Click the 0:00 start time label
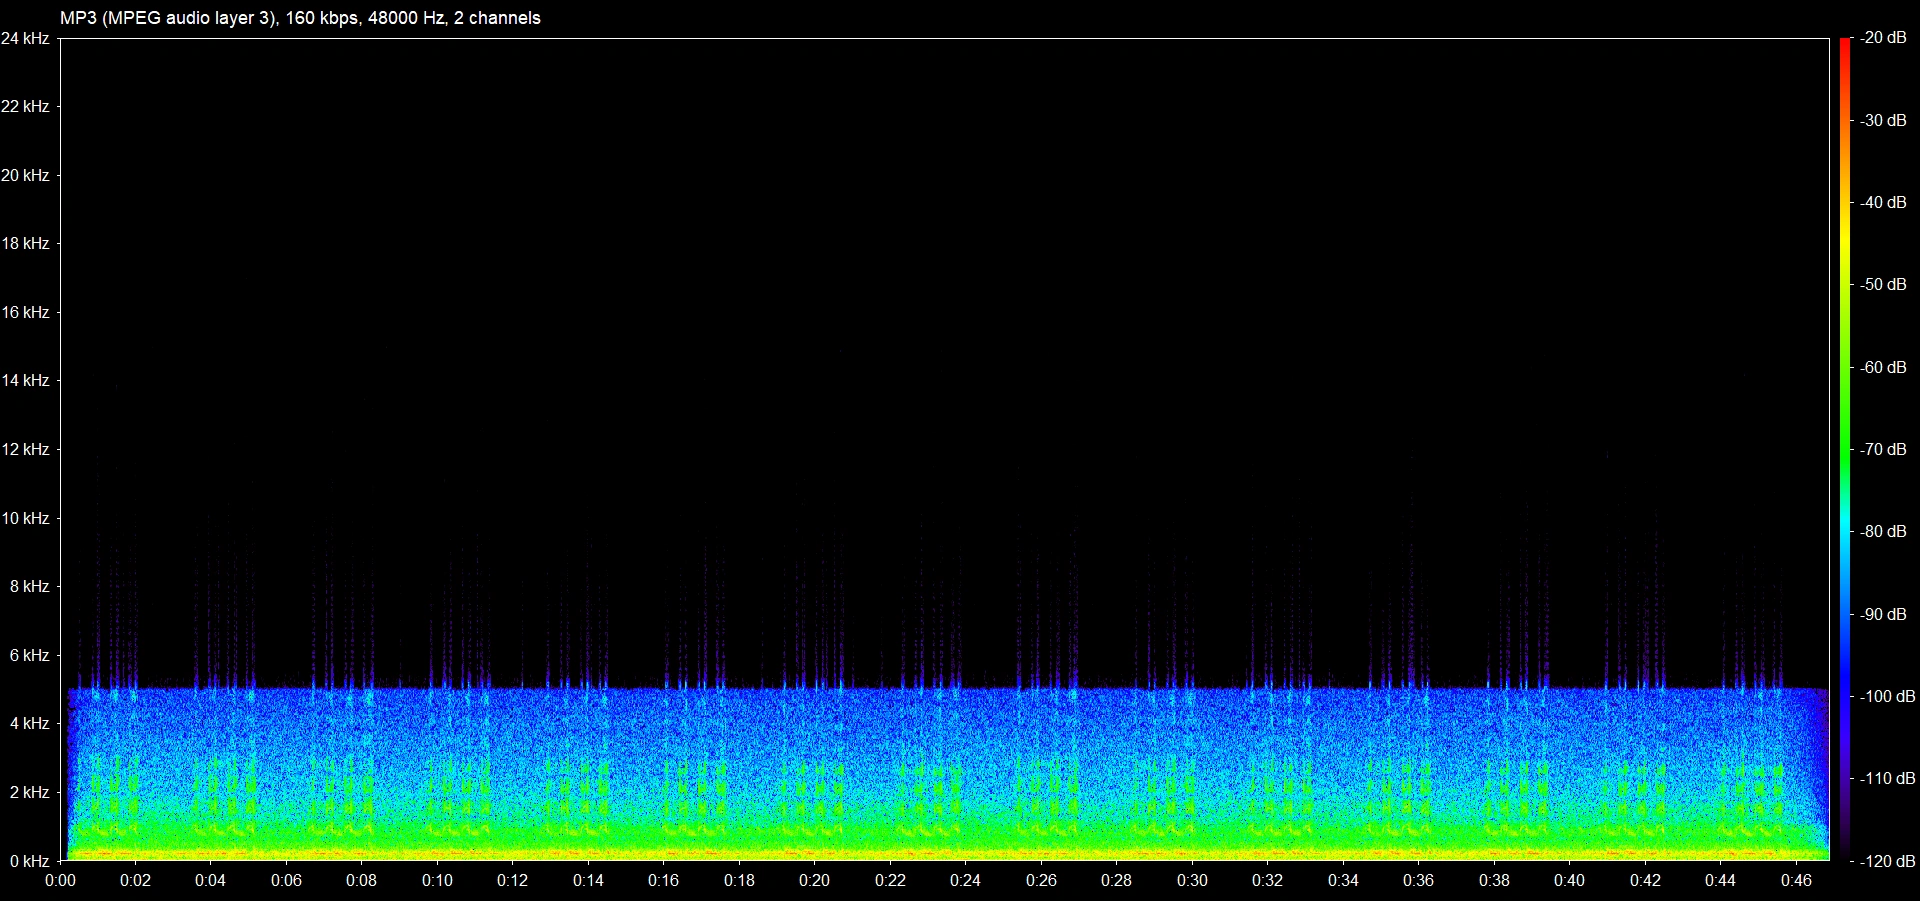Image resolution: width=1920 pixels, height=901 pixels. [x=60, y=881]
